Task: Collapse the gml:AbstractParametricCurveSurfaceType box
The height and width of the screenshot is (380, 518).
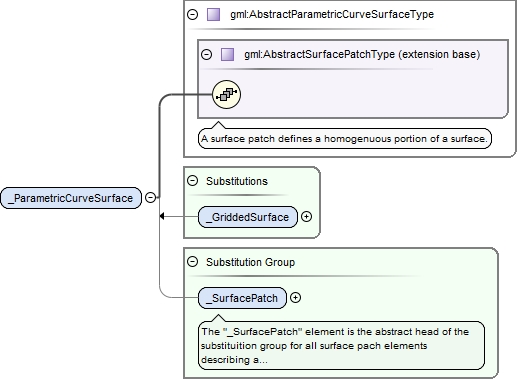Action: point(192,15)
